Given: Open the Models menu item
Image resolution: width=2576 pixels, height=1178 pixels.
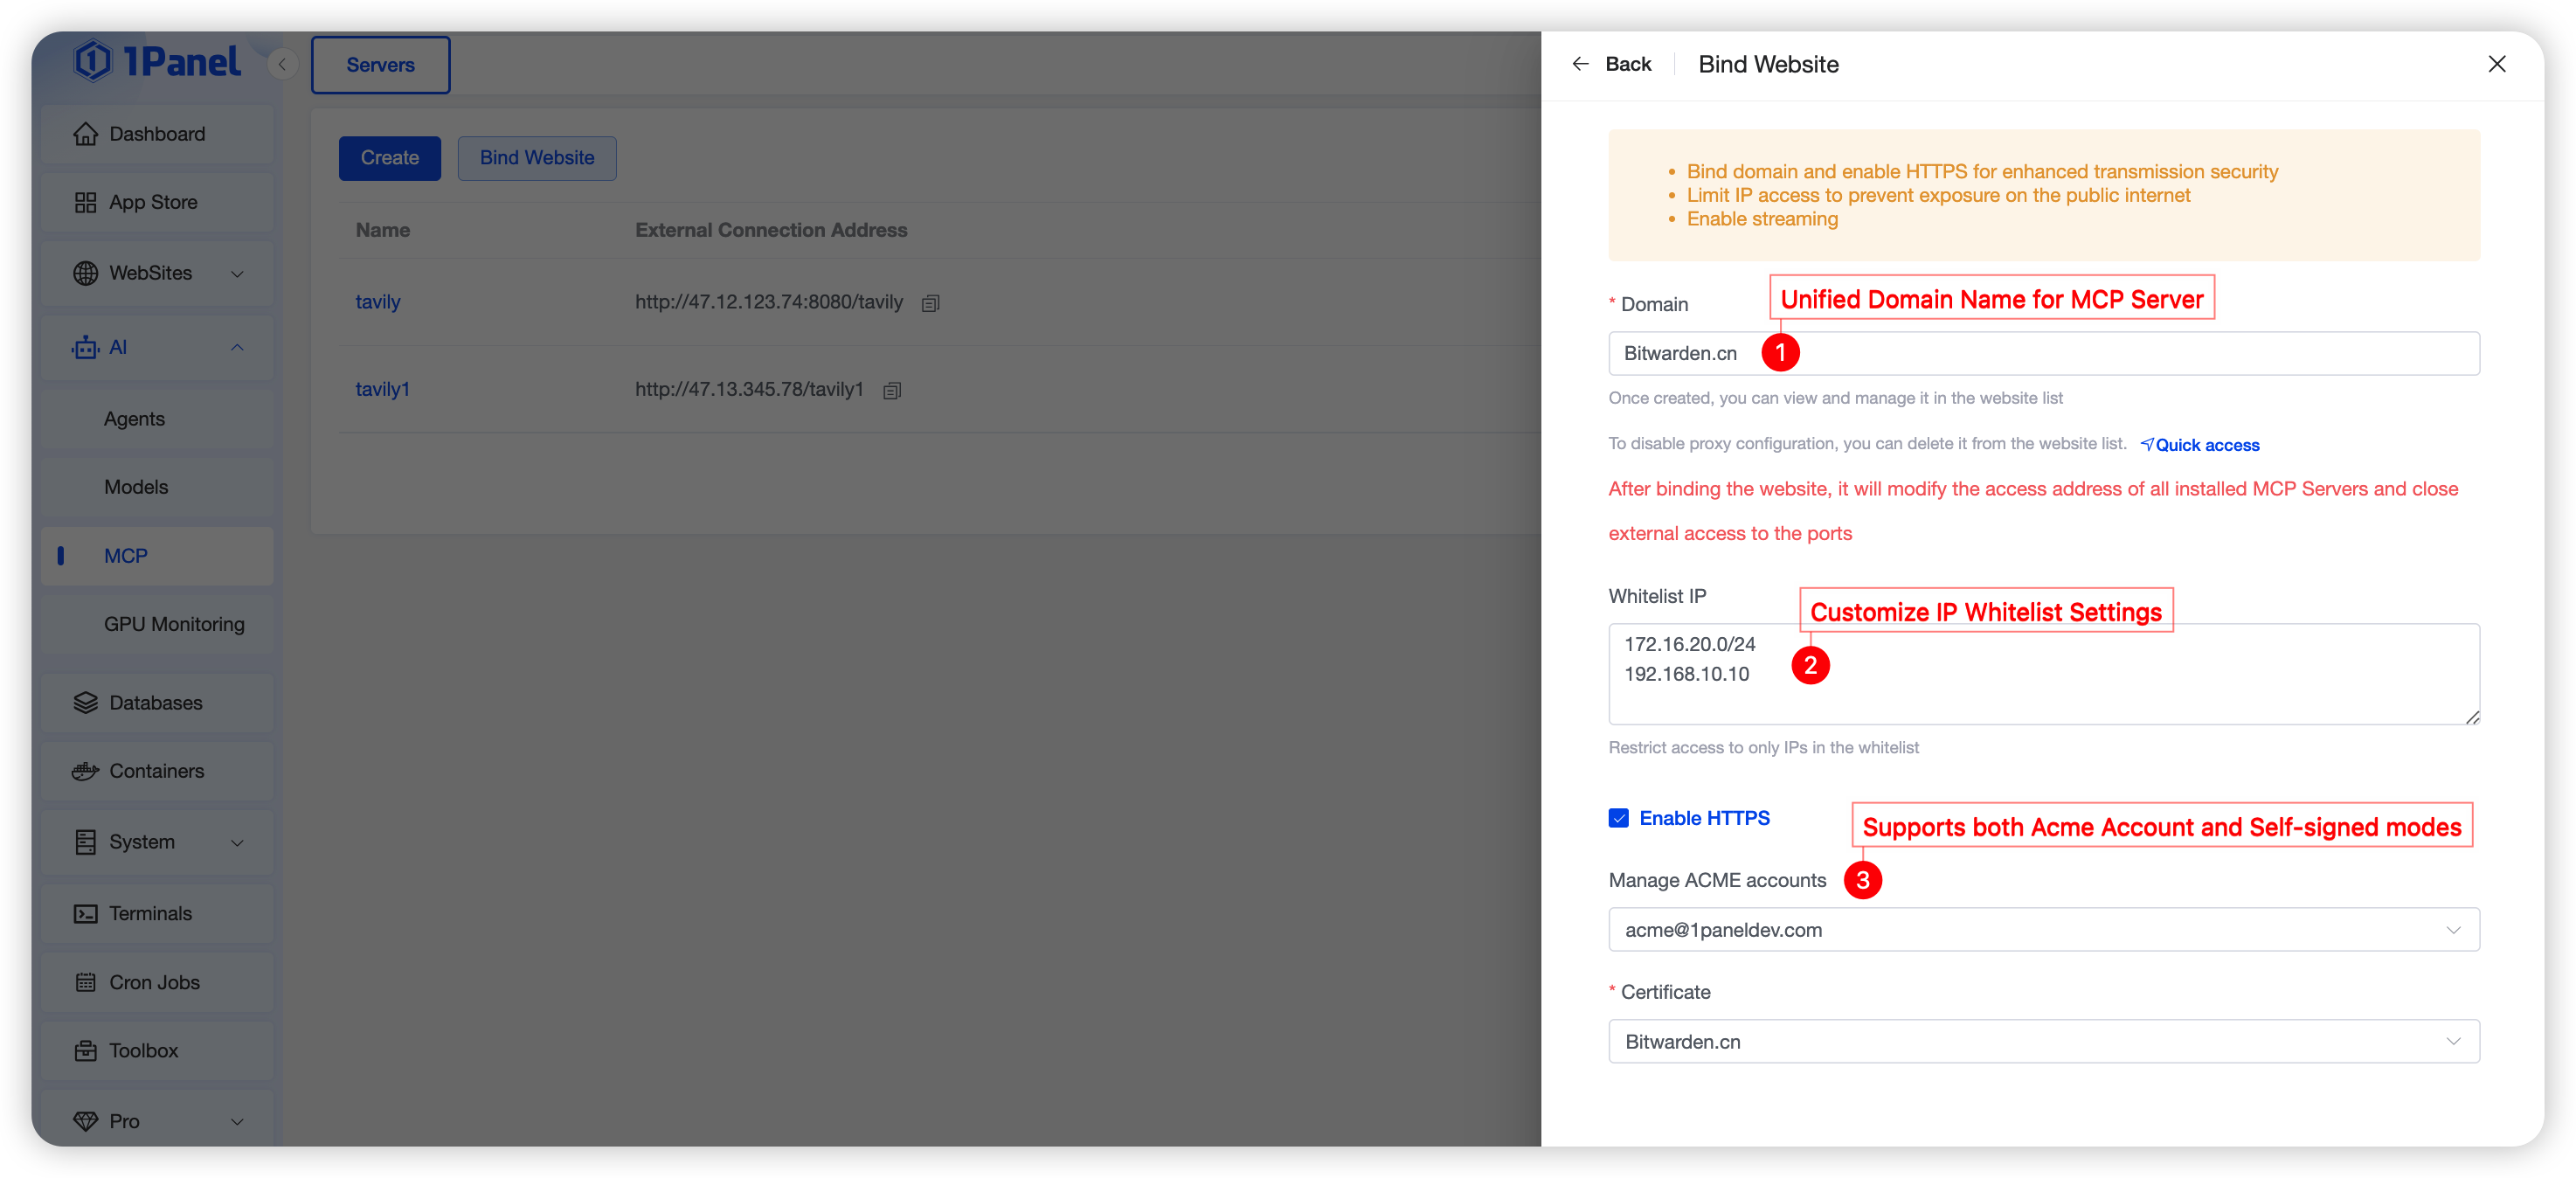Looking at the screenshot, I should coord(136,487).
